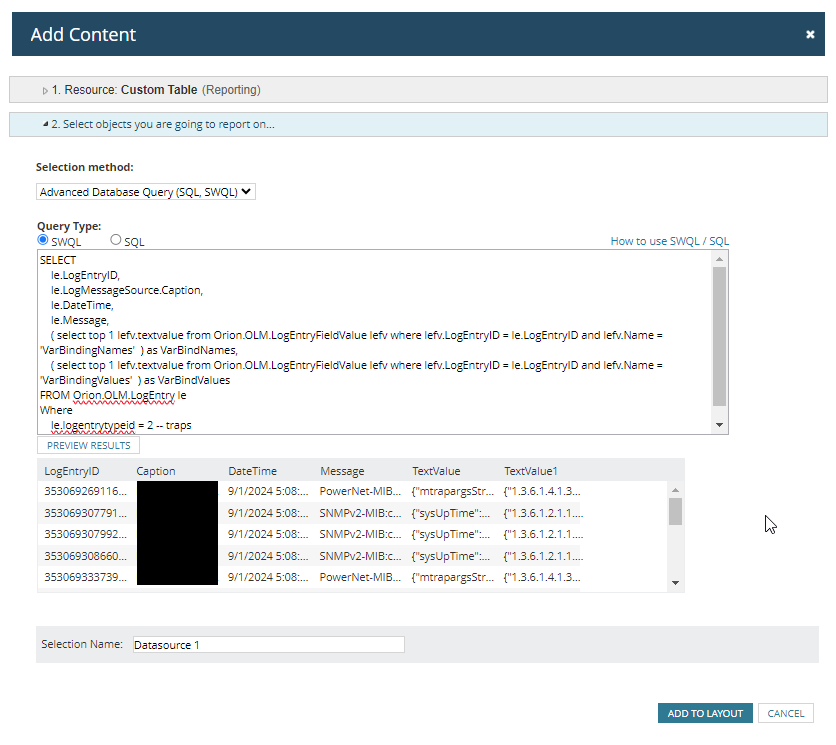The width and height of the screenshot is (836, 745).
Task: Click the le.LogMessageSource.Caption line in query
Action: point(127,291)
